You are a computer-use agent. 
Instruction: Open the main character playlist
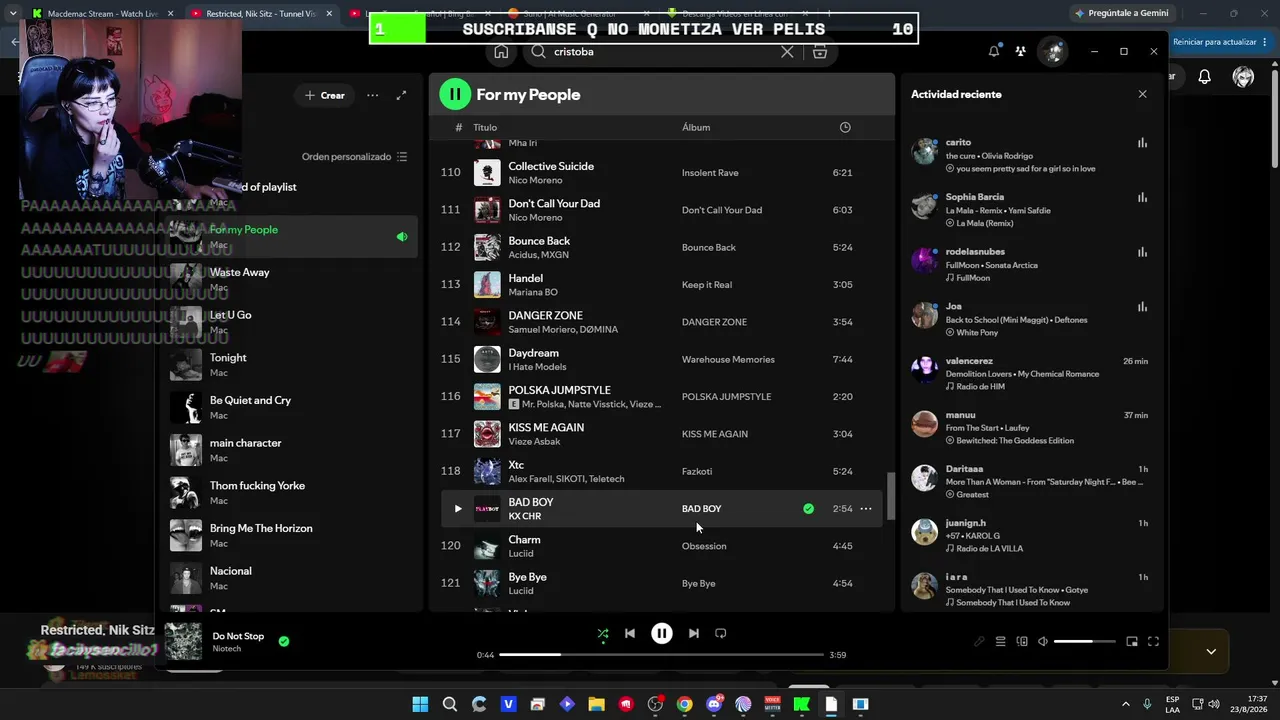point(291,450)
